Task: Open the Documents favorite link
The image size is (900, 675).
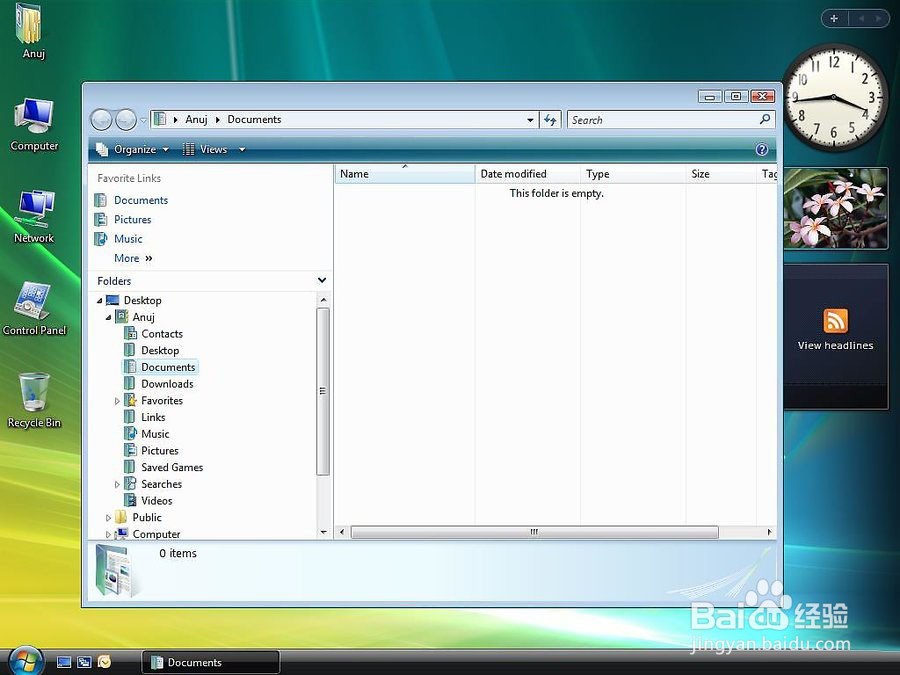Action: (141, 200)
